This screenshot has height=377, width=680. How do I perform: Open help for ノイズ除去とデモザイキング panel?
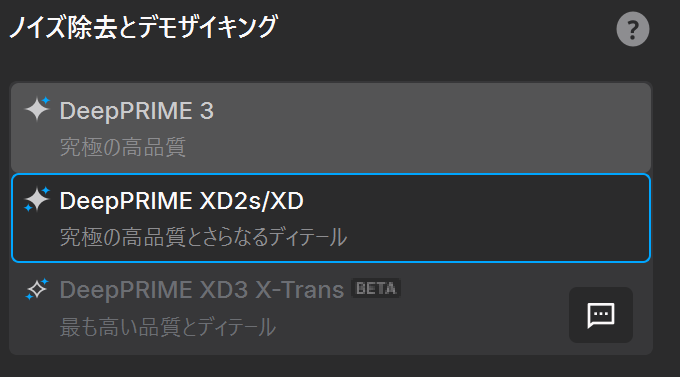point(633,30)
